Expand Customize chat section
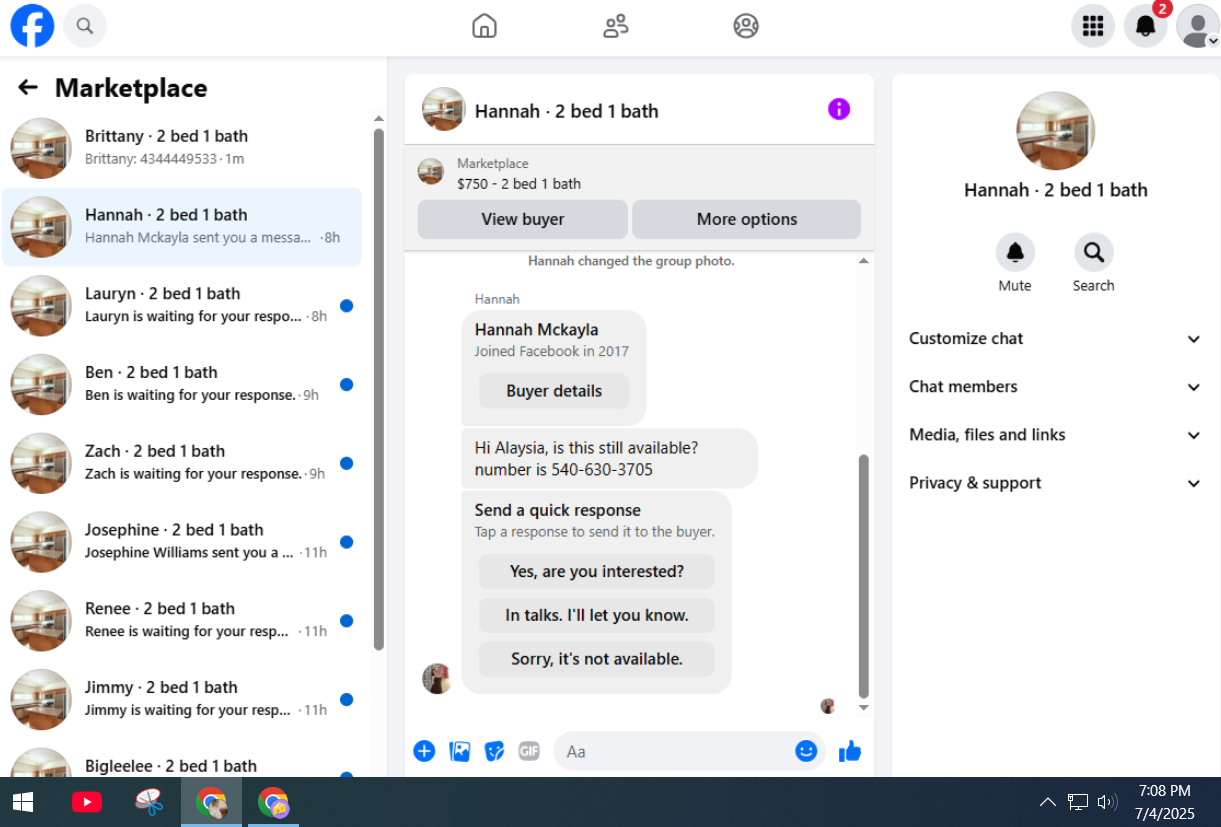This screenshot has height=827, width=1221. pos(1055,339)
